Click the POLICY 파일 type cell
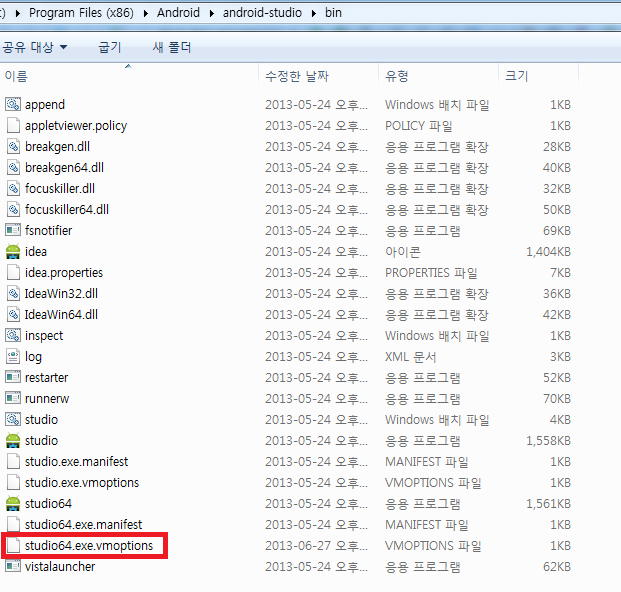621x592 pixels. tap(419, 126)
